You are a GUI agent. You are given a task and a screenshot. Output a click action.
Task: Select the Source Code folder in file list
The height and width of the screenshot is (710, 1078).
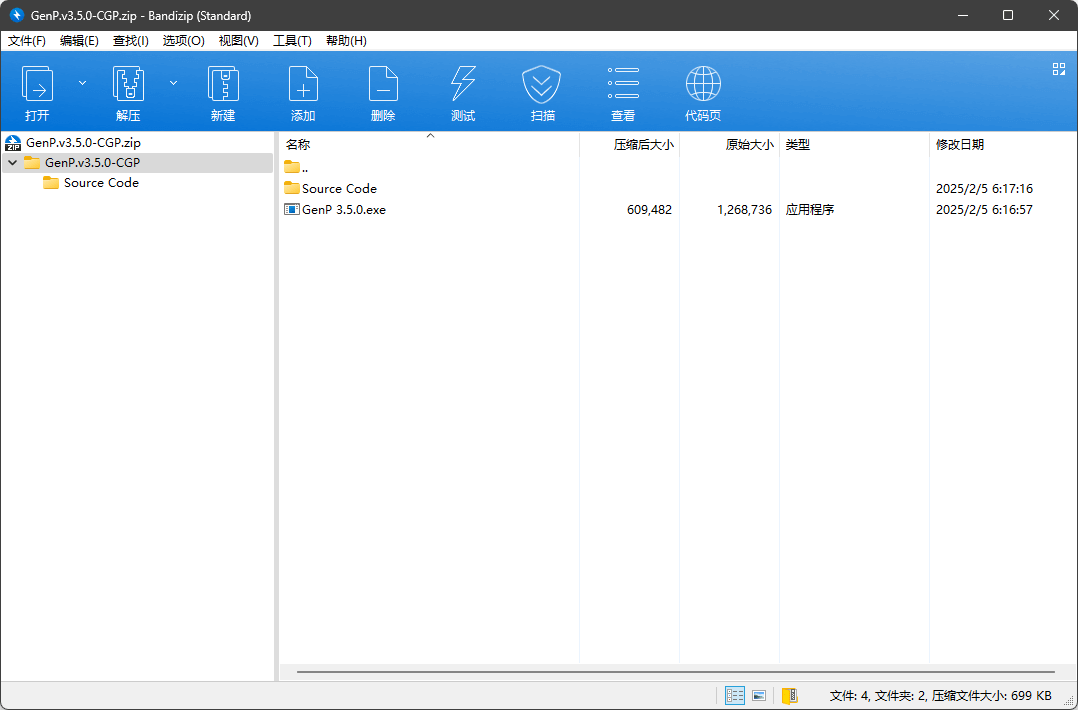[339, 188]
